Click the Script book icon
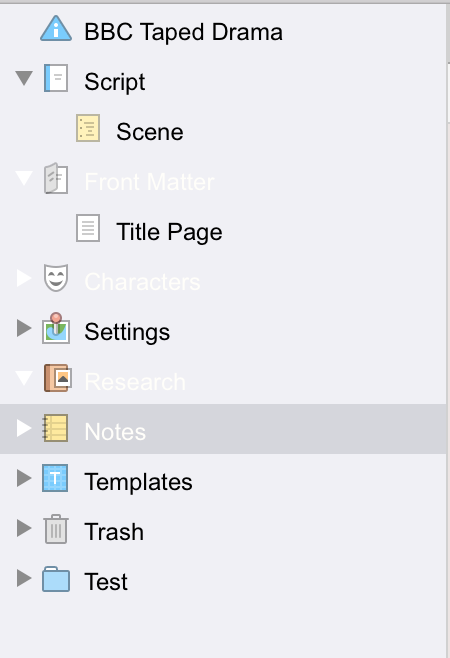Viewport: 450px width, 658px height. pyautogui.click(x=56, y=78)
